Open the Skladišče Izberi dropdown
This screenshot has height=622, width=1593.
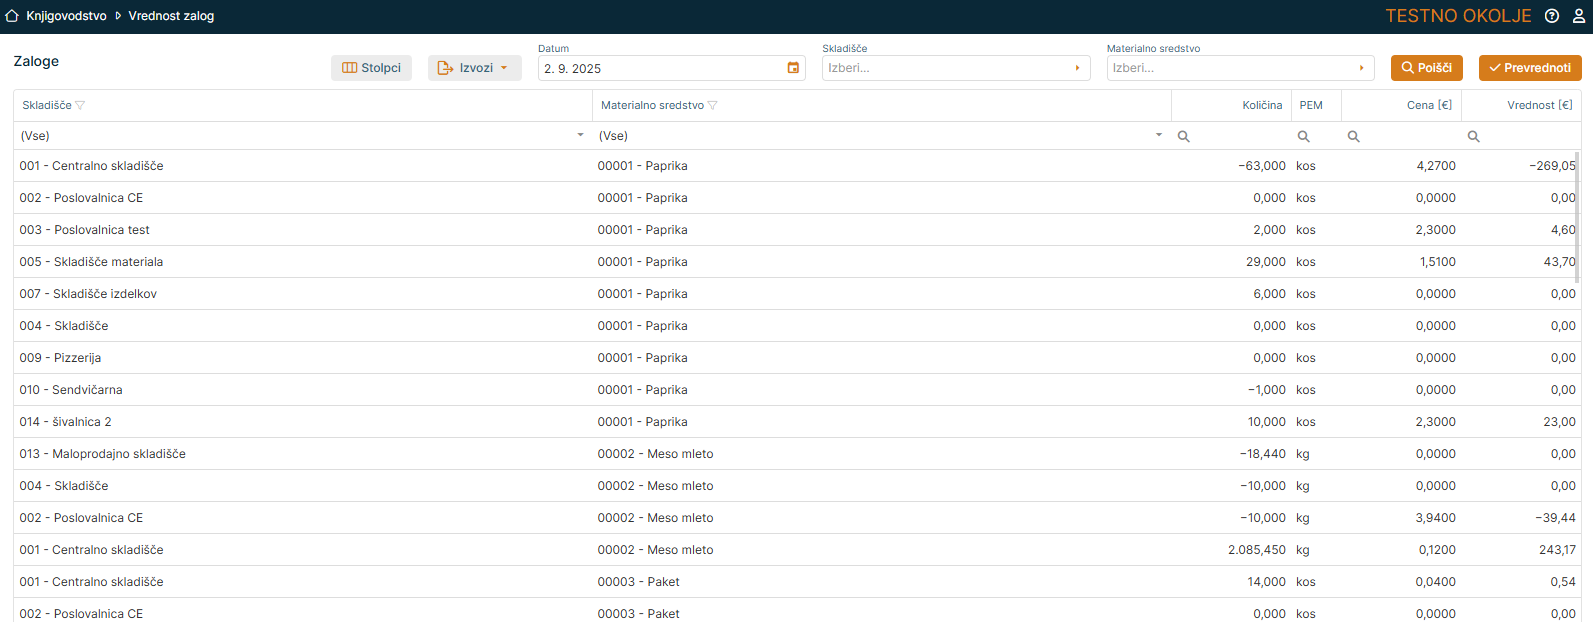point(955,68)
